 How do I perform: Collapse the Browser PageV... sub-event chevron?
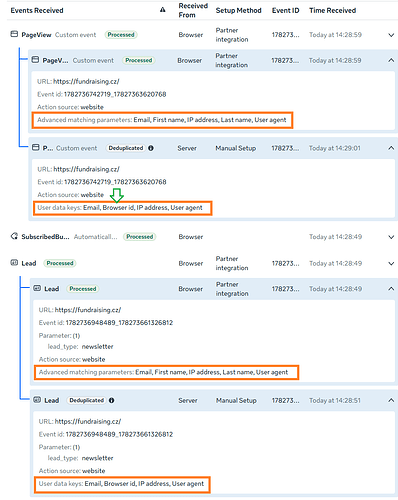click(391, 60)
